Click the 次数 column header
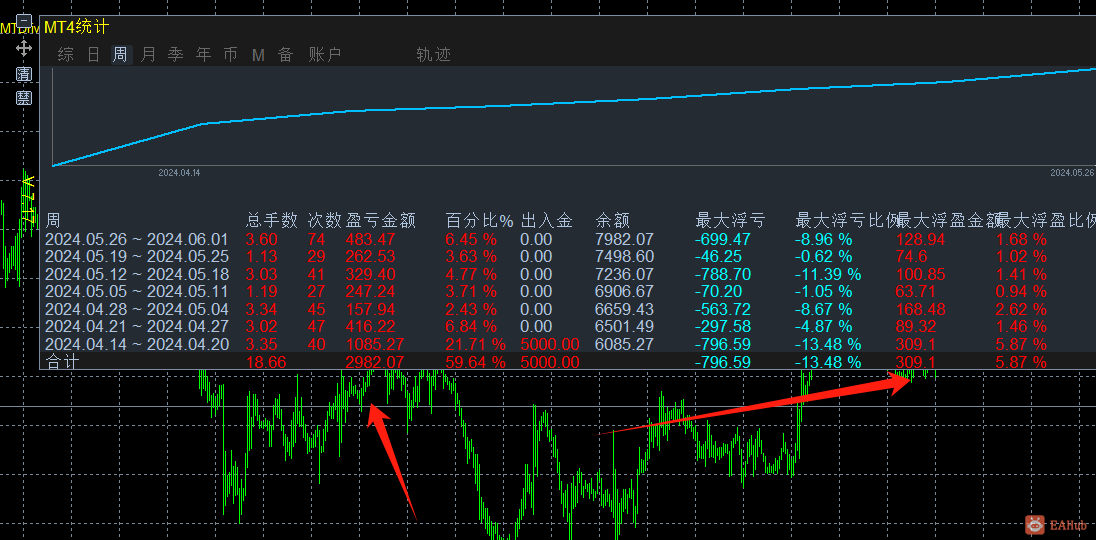1096x540 pixels. [324, 221]
